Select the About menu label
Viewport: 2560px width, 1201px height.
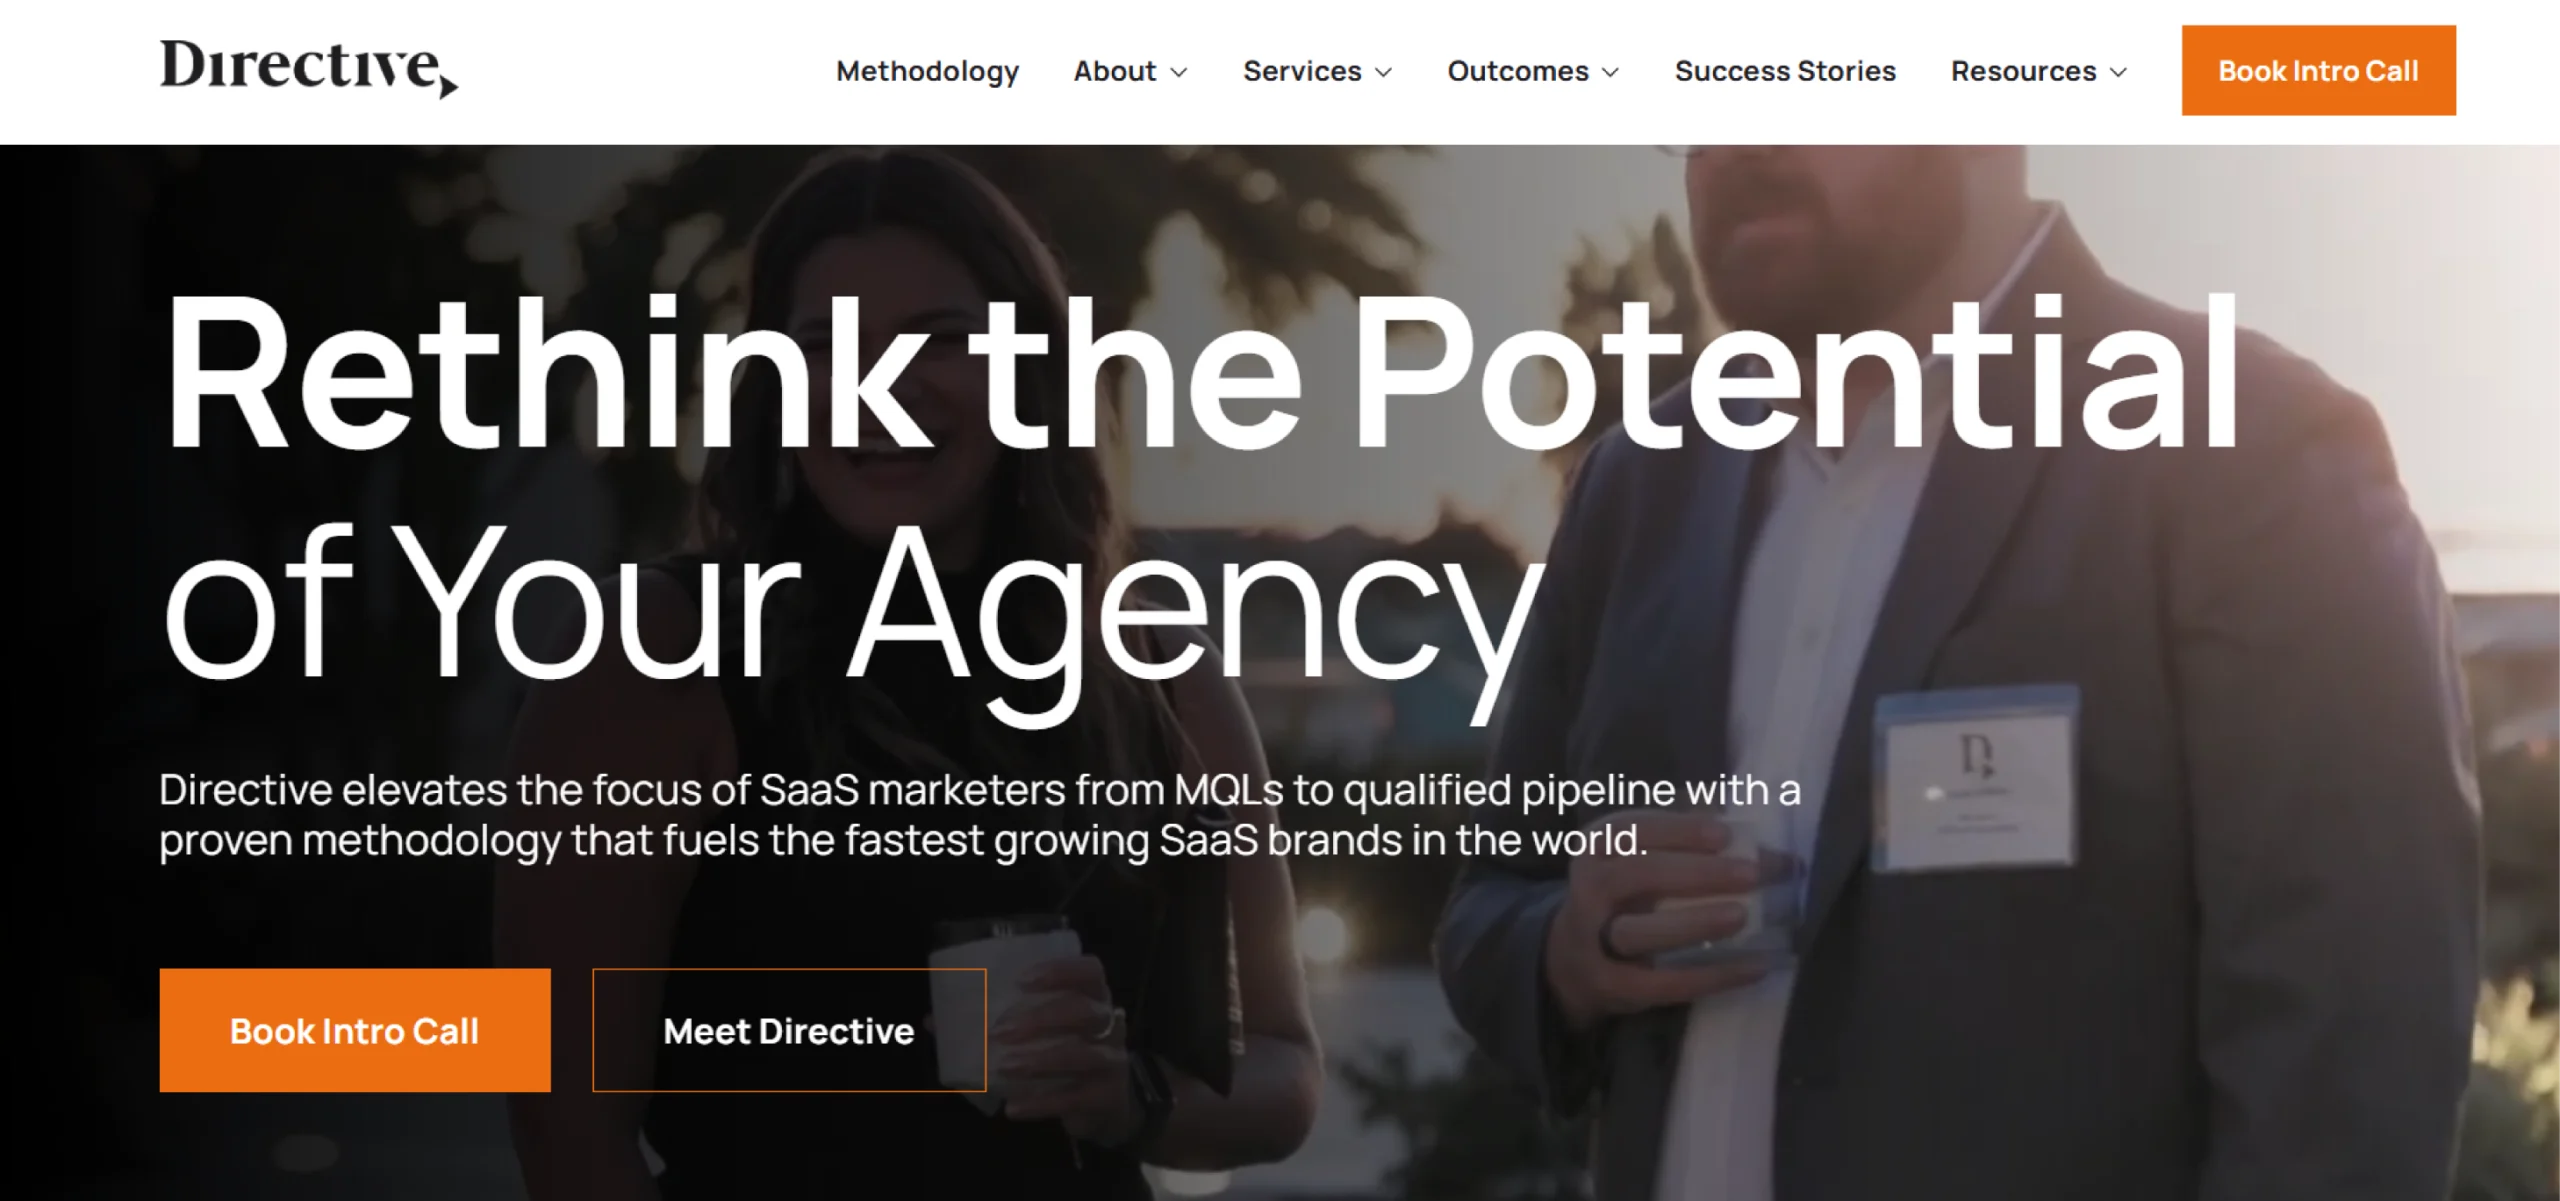(1114, 71)
